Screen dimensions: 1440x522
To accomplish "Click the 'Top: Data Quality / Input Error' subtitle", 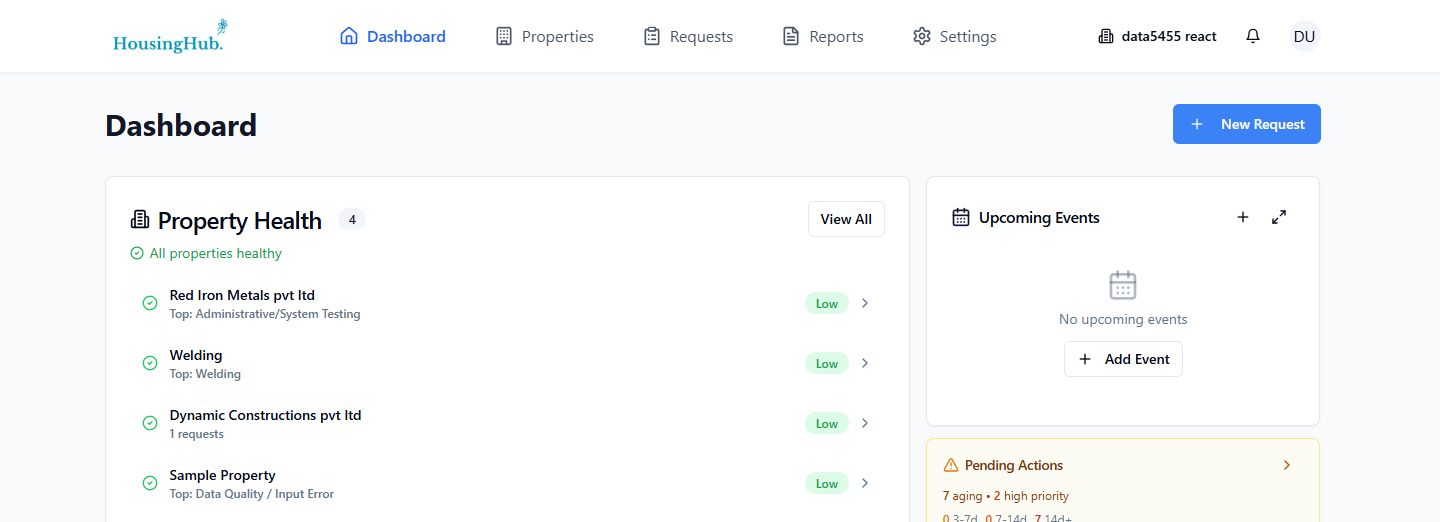I will (252, 494).
